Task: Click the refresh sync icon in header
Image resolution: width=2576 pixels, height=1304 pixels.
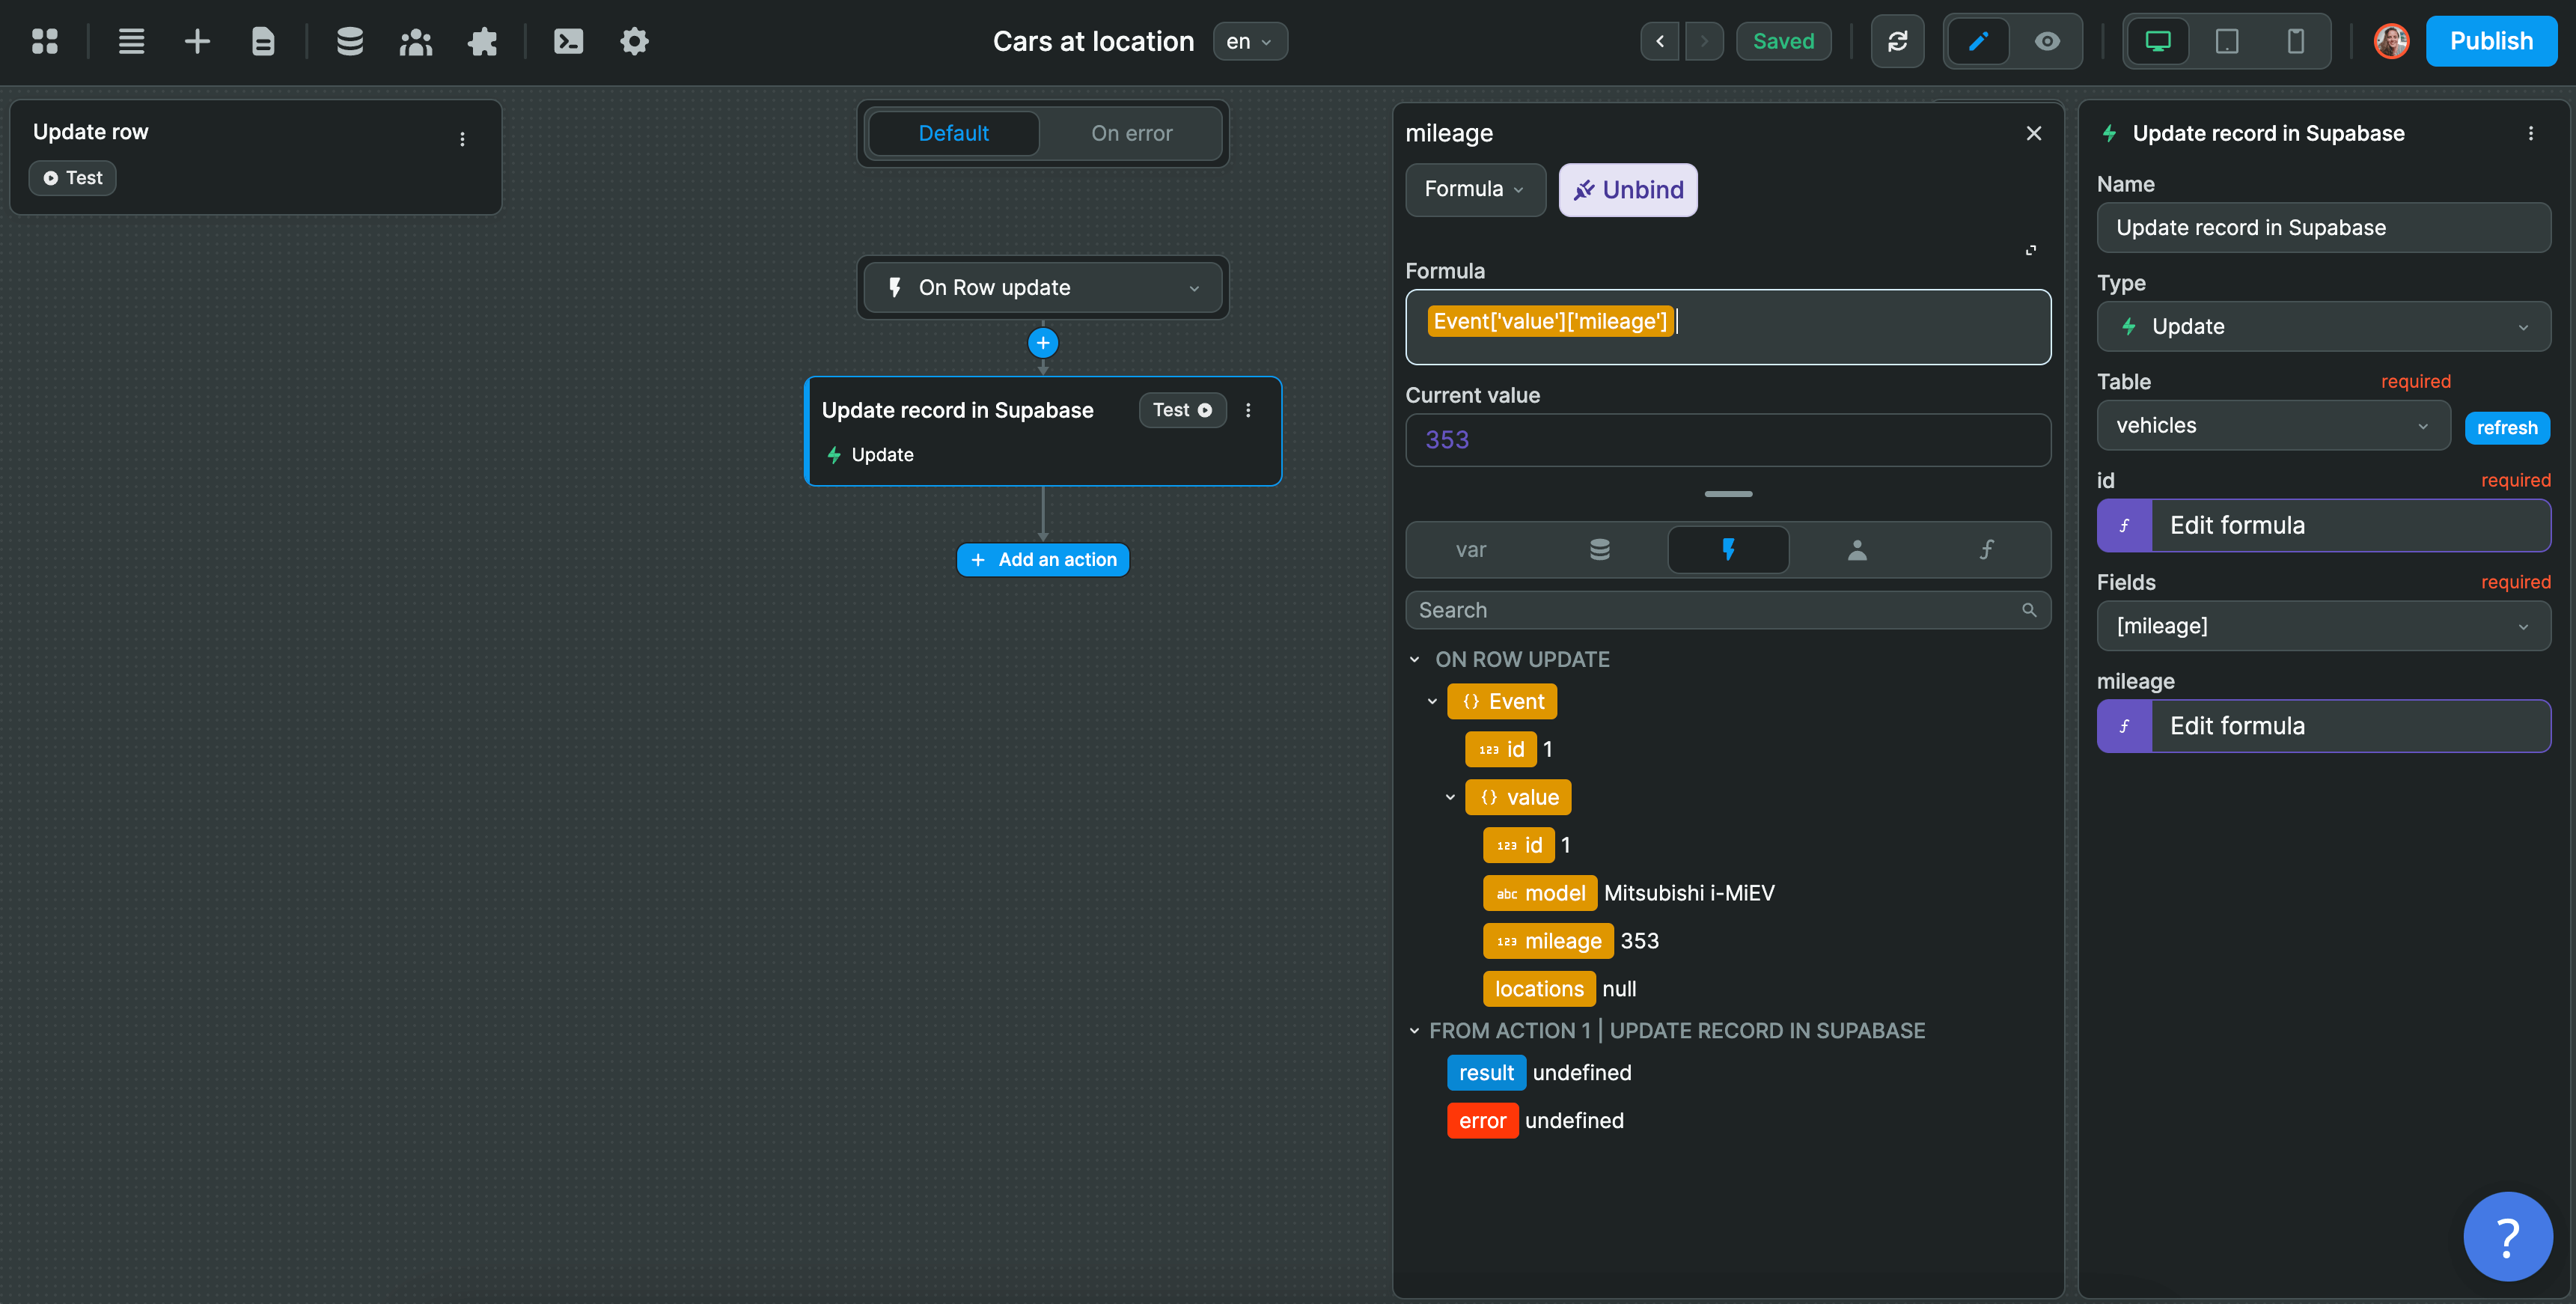Action: coord(1897,41)
